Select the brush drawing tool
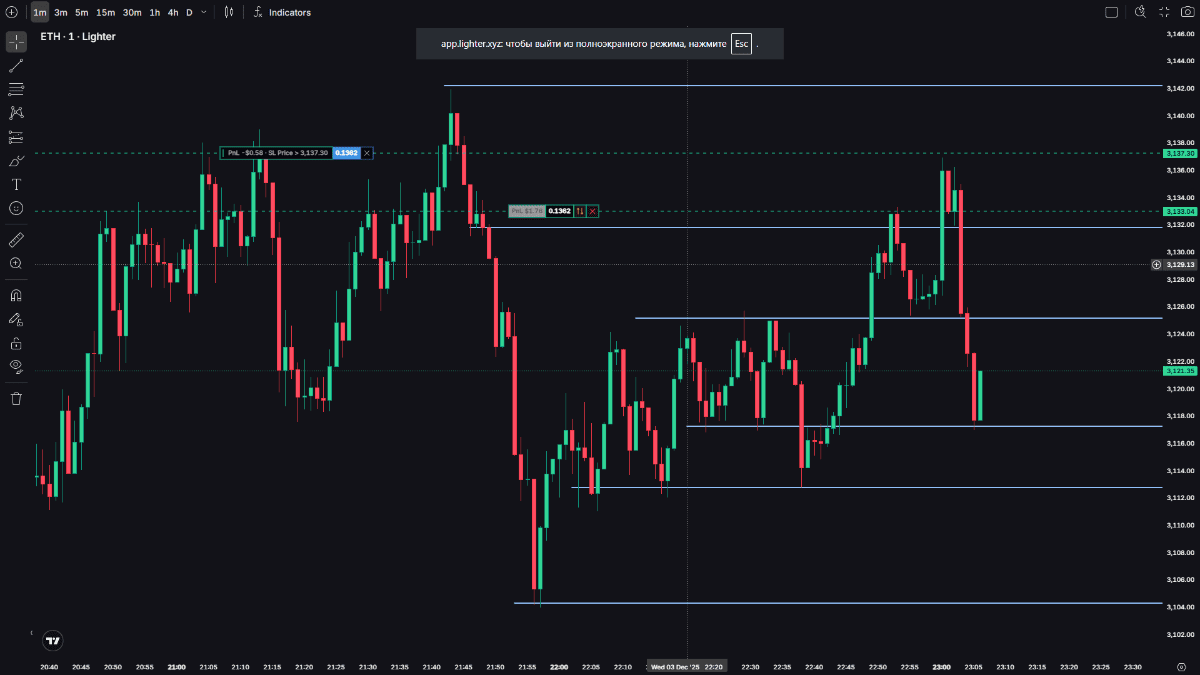 [x=16, y=161]
